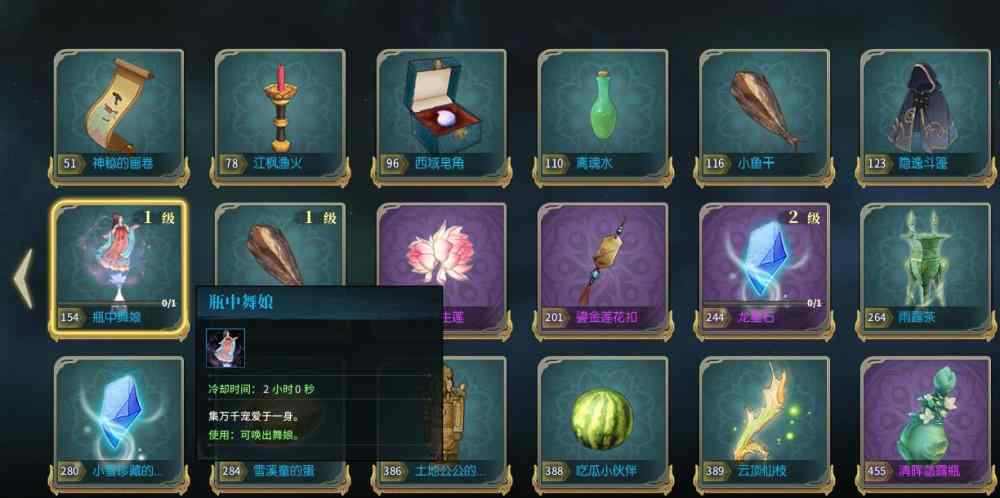Click the highlighted 瓶中舞娘 dancer item

pyautogui.click(x=119, y=268)
